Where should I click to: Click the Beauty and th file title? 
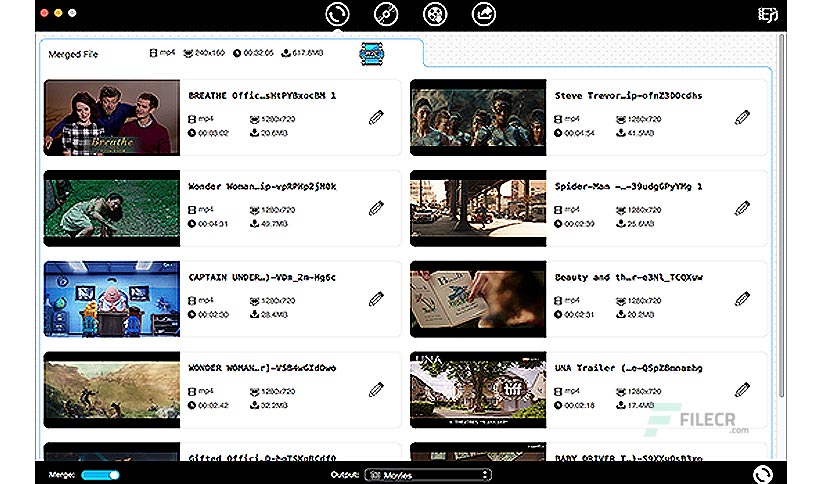629,277
